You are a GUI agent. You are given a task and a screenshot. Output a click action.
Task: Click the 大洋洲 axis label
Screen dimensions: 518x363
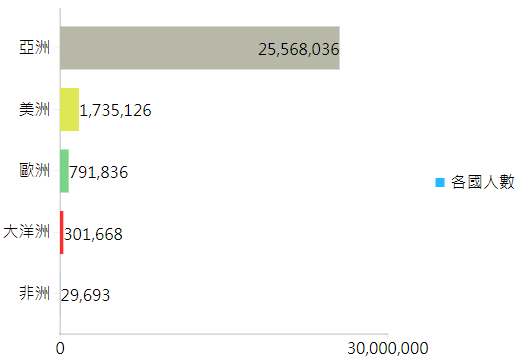27,232
